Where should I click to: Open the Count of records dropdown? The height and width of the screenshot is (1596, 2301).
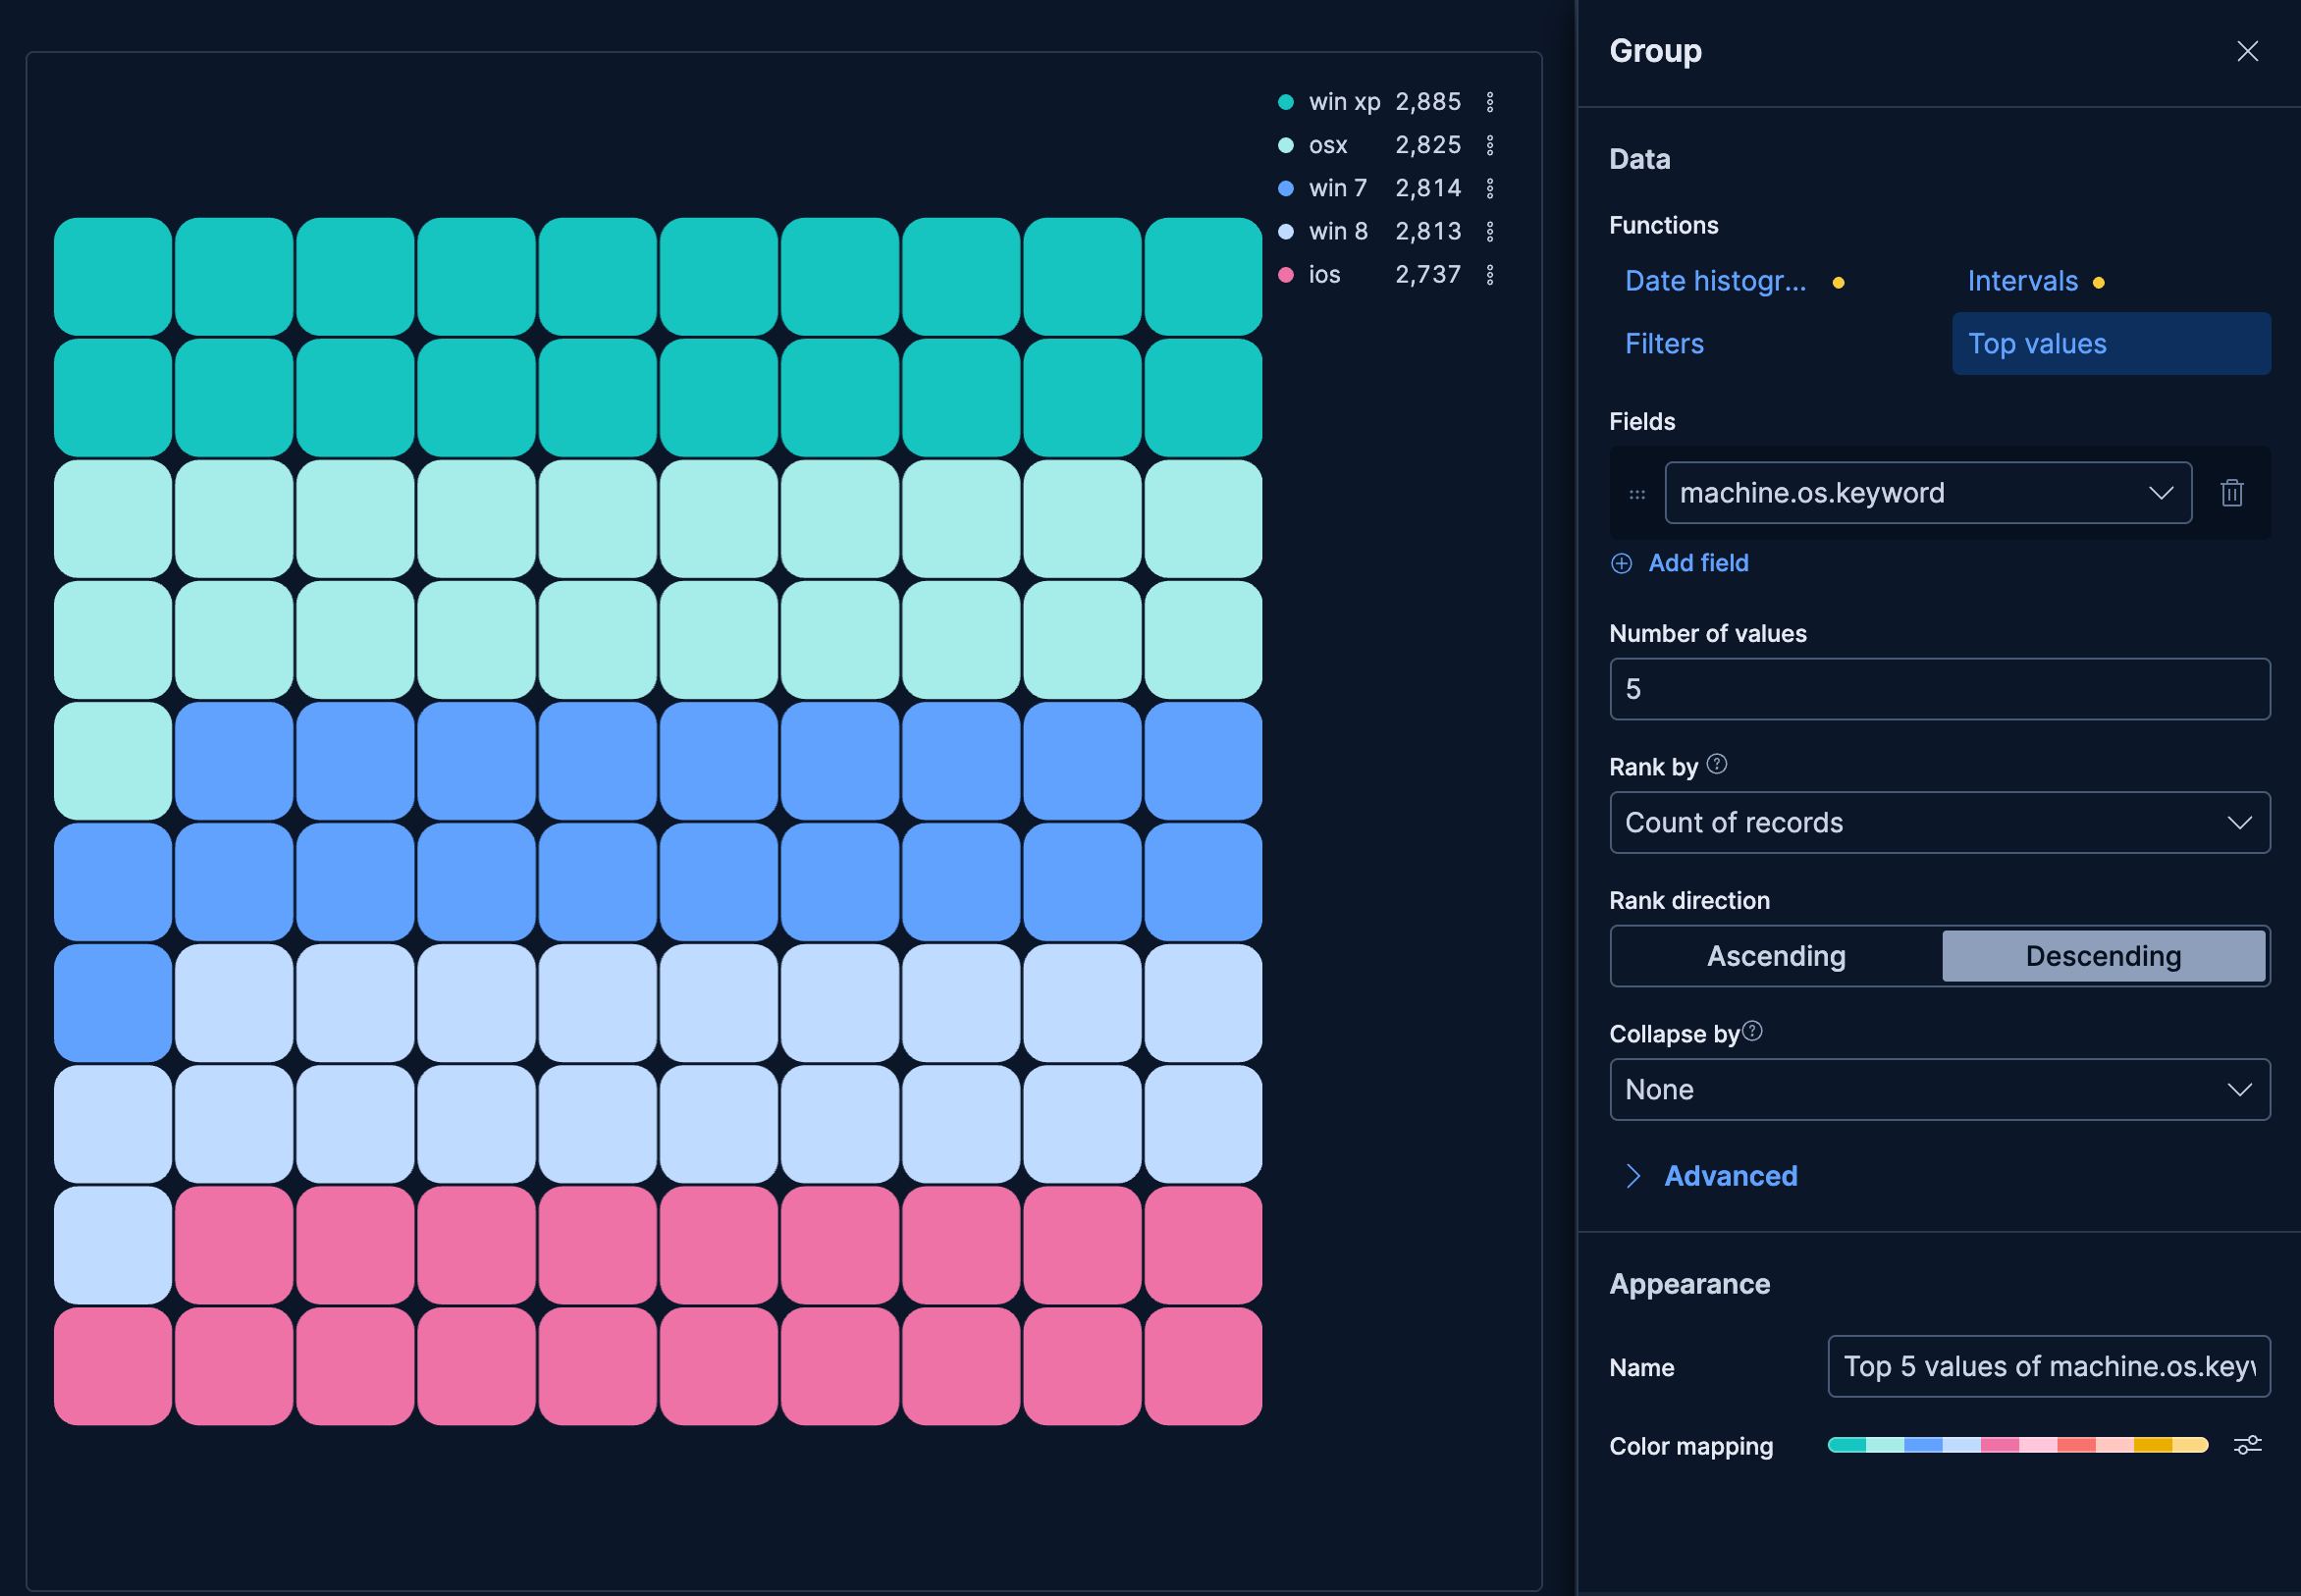[x=1939, y=822]
